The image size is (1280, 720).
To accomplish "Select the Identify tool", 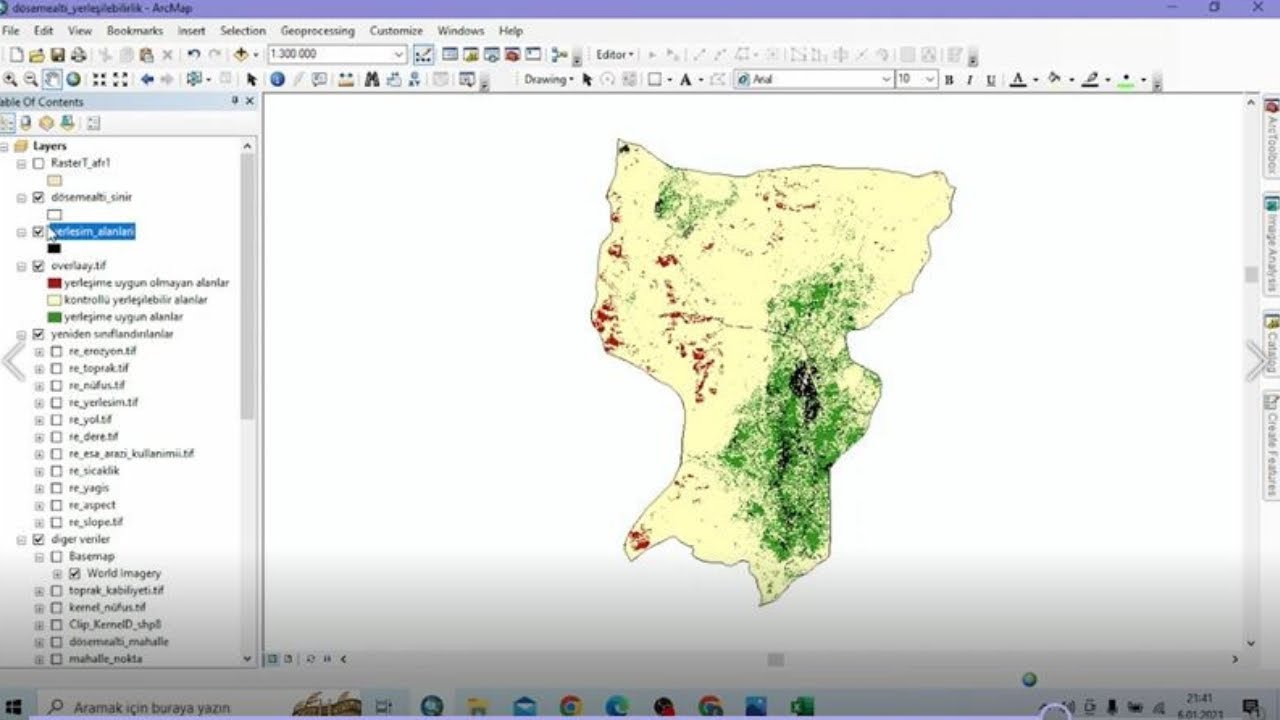I will point(277,80).
